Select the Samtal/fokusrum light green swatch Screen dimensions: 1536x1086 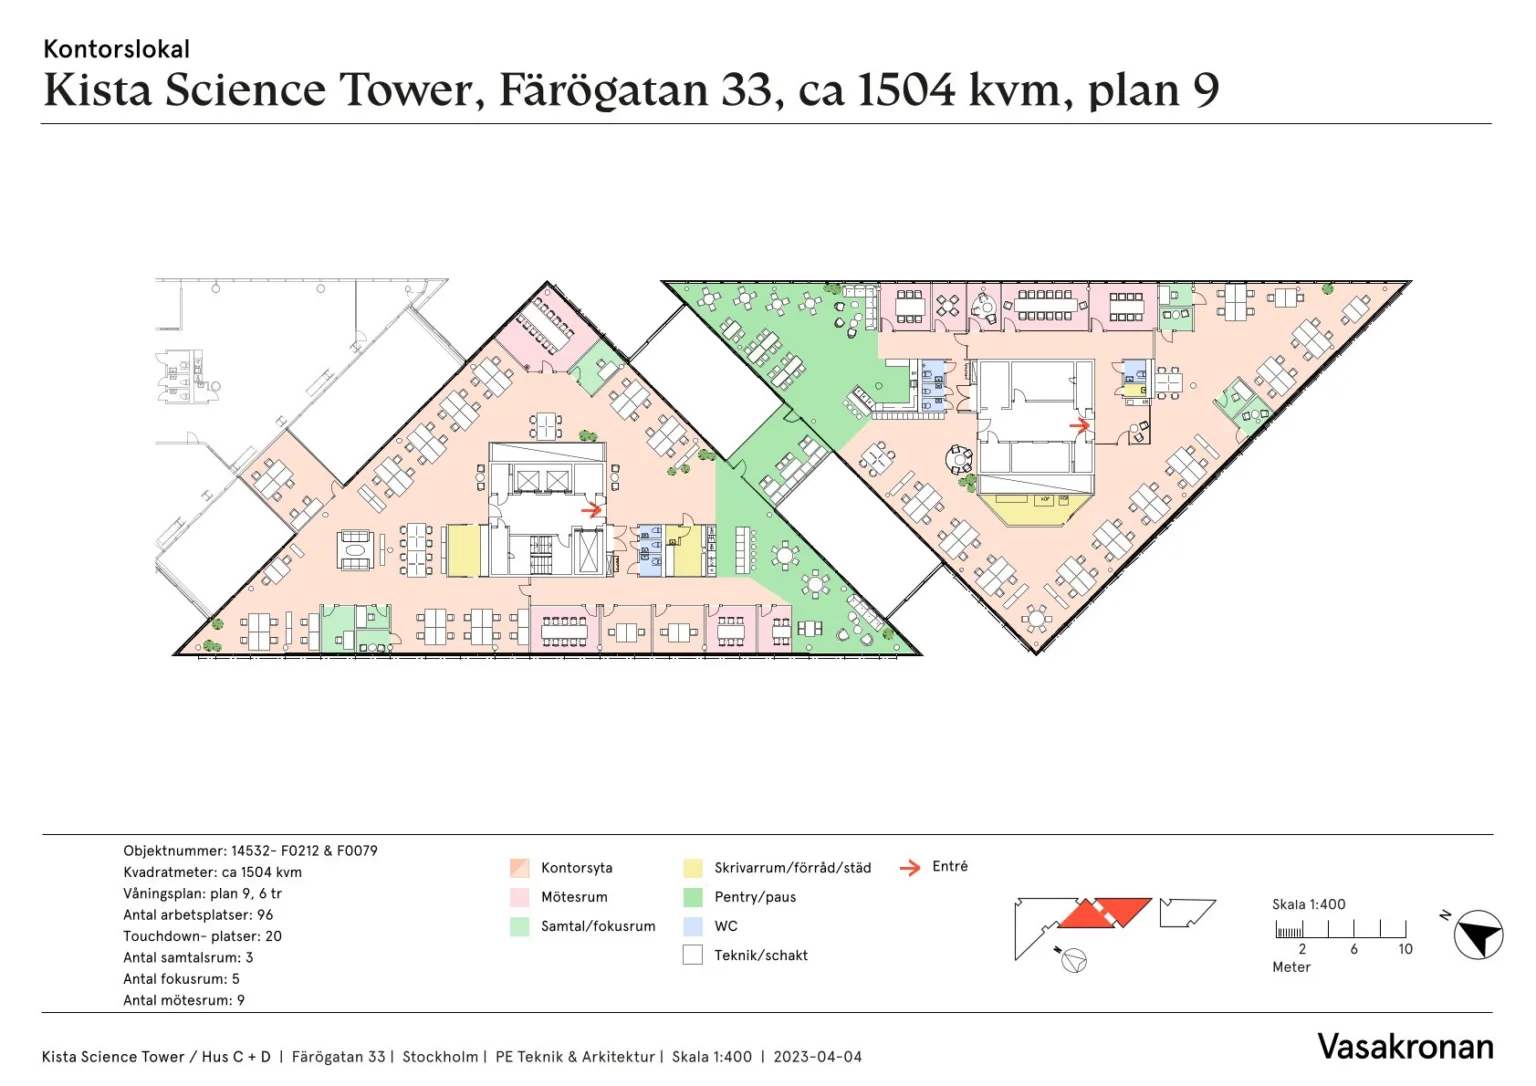[519, 926]
